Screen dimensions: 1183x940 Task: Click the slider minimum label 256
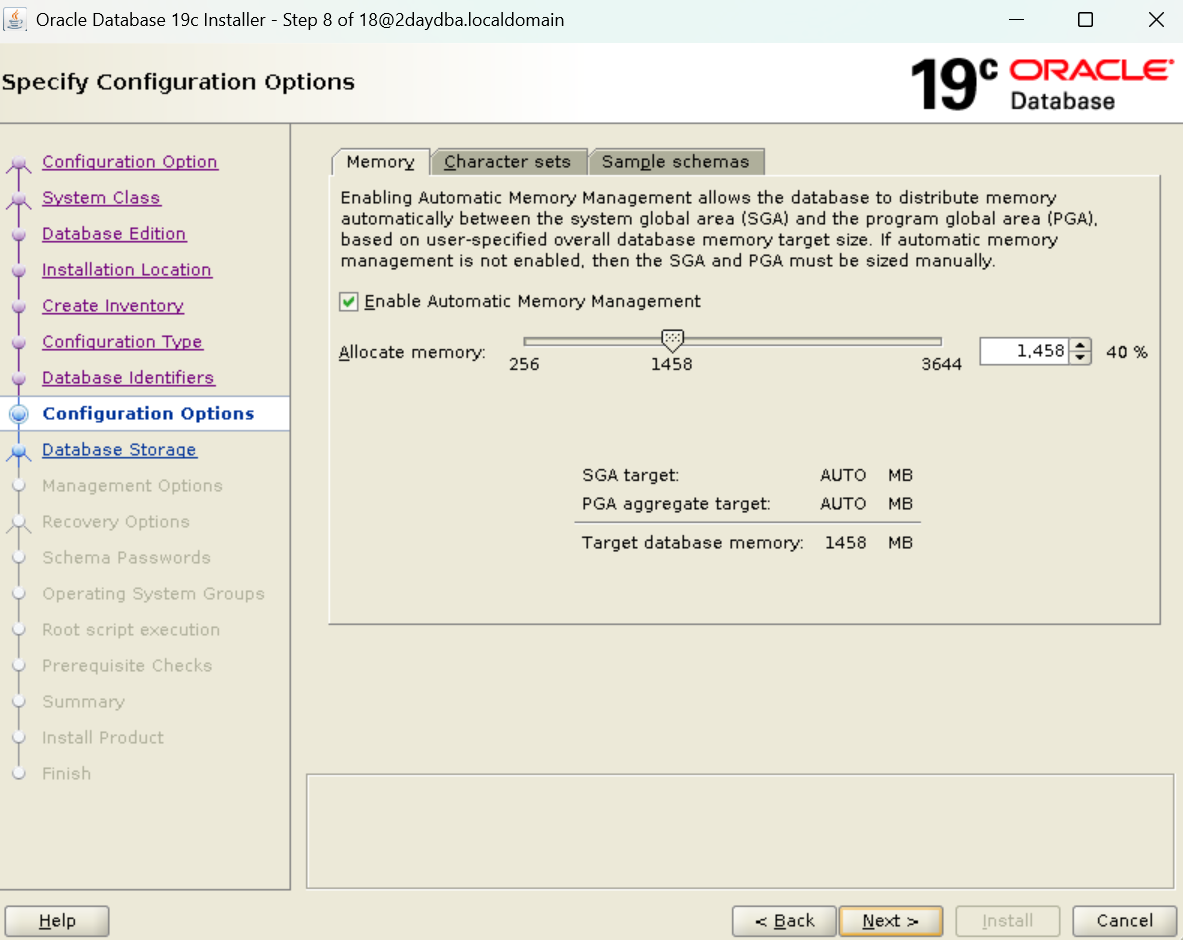coord(524,364)
